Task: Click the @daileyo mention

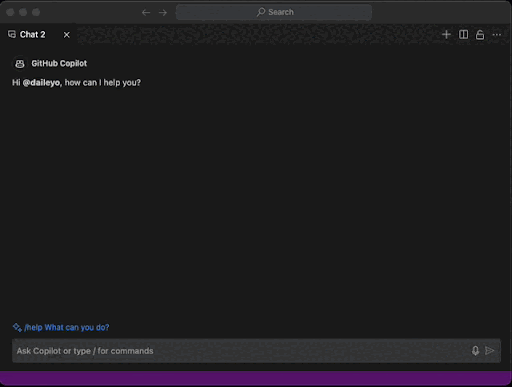Action: click(x=41, y=83)
